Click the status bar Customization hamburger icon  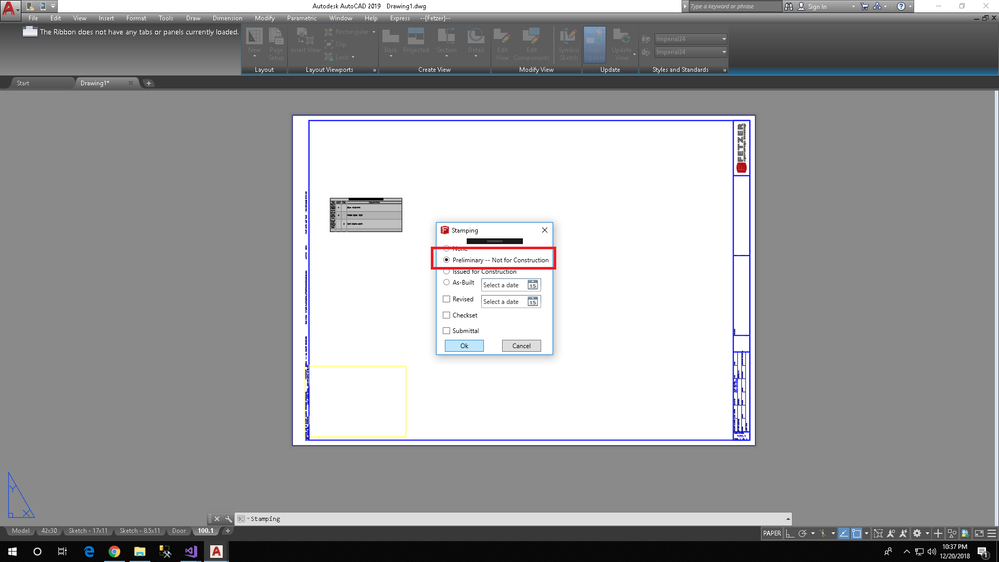pos(990,533)
